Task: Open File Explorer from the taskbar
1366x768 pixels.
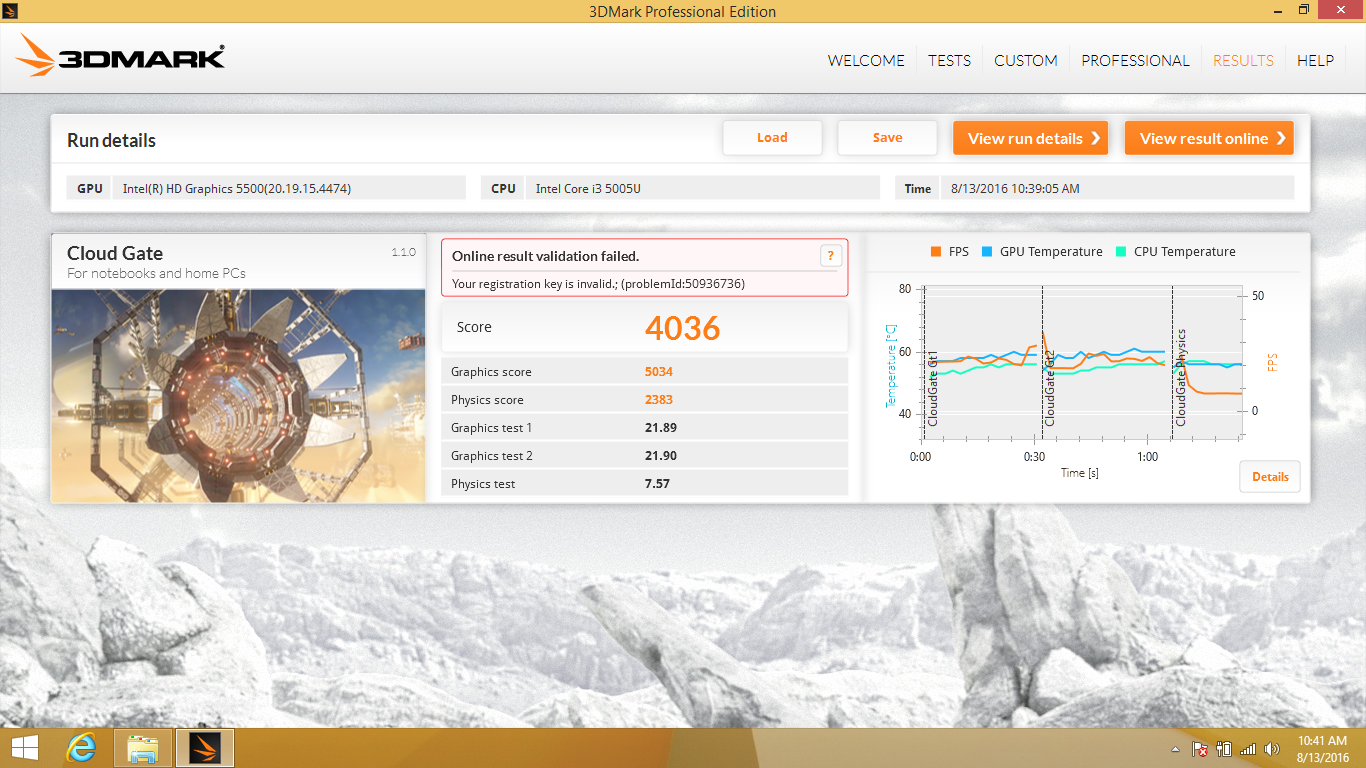Action: [x=143, y=748]
